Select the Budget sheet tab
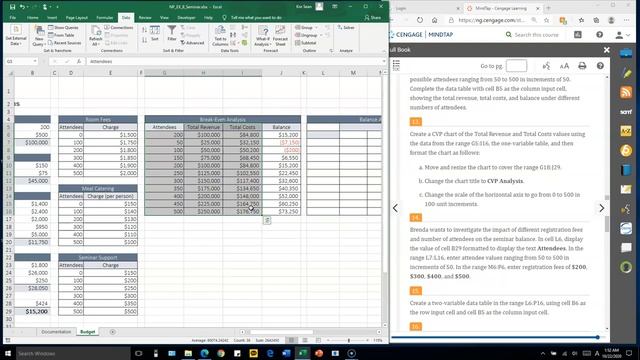The image size is (640, 360). pyautogui.click(x=87, y=332)
